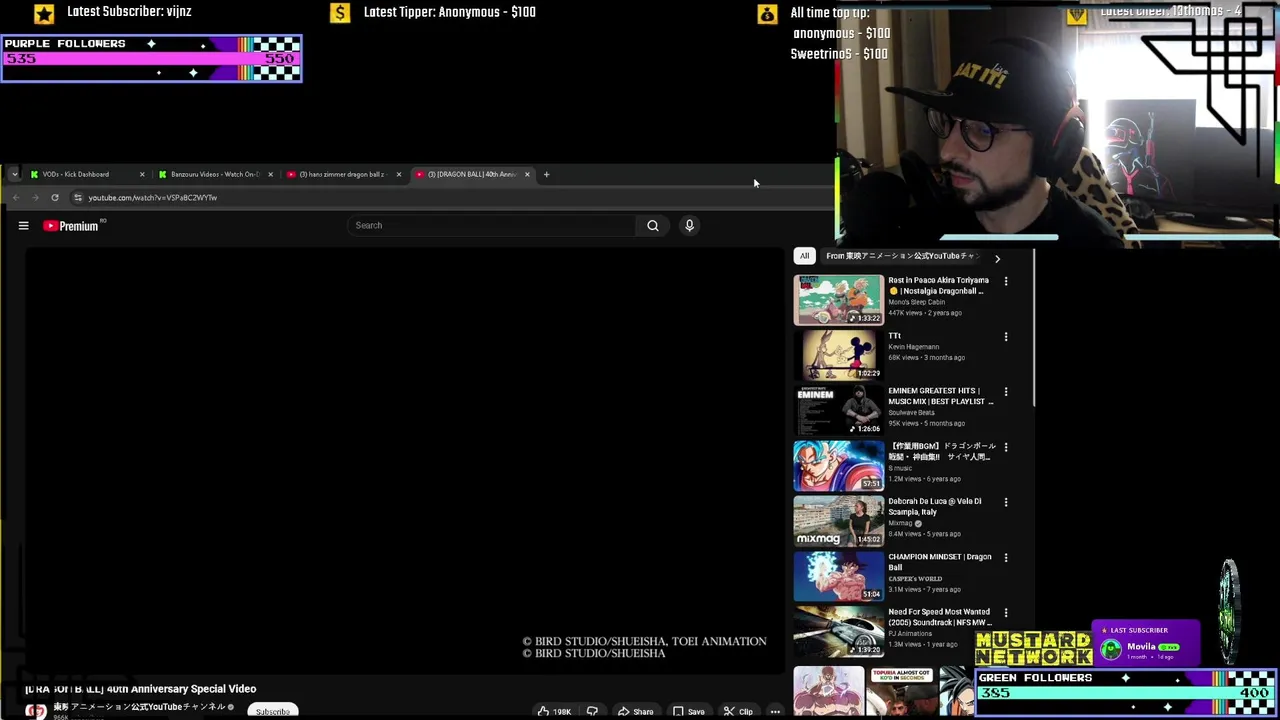Close the Banzouru Videos tab
The width and height of the screenshot is (1280, 720).
pos(270,174)
